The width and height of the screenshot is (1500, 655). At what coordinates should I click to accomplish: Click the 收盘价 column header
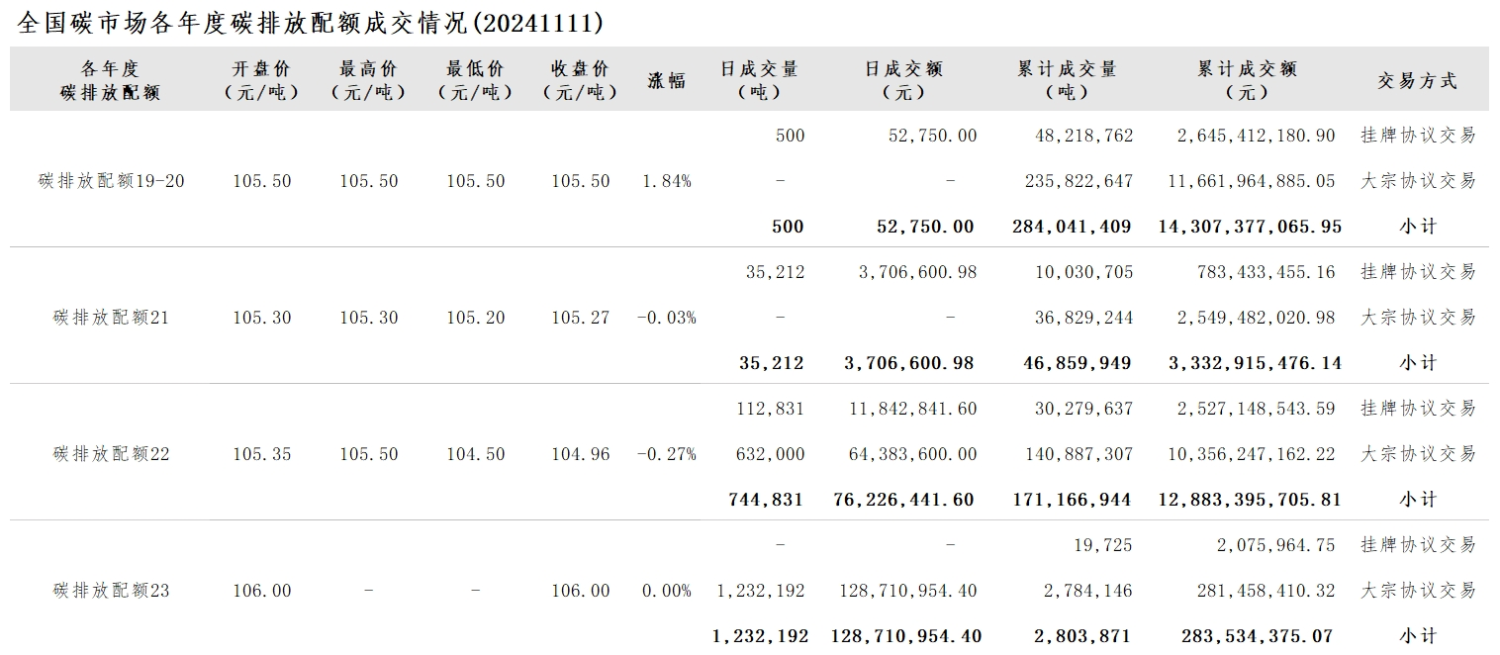pos(580,80)
